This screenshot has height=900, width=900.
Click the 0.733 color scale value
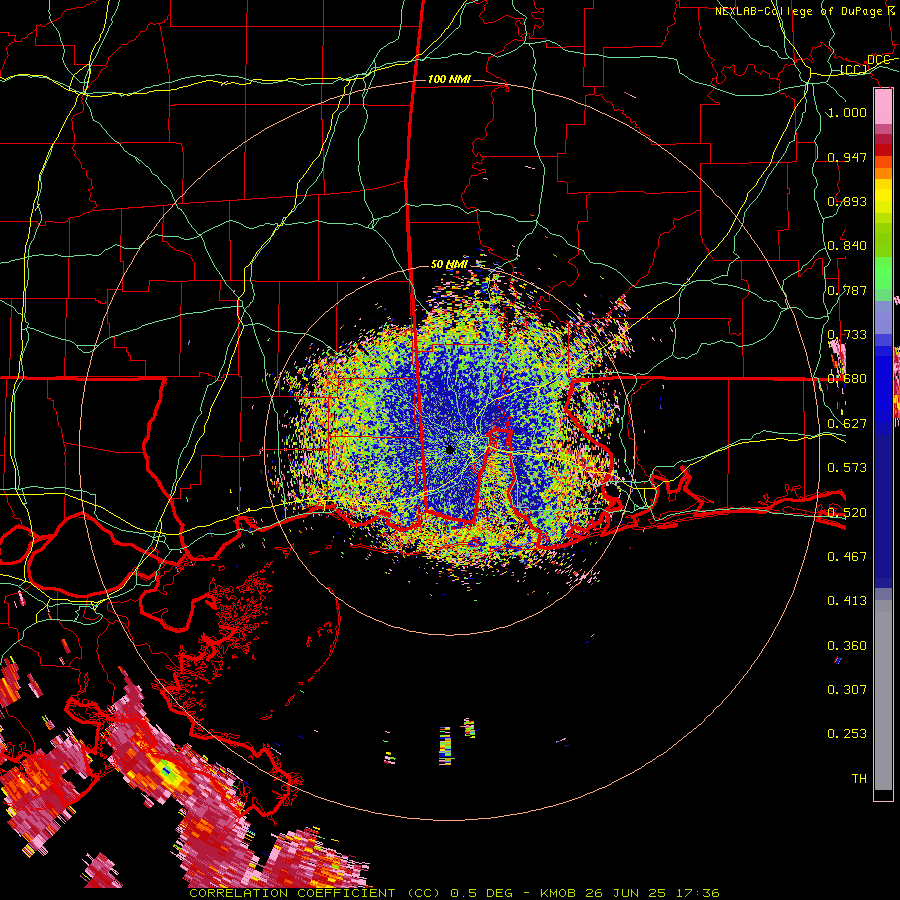click(847, 335)
